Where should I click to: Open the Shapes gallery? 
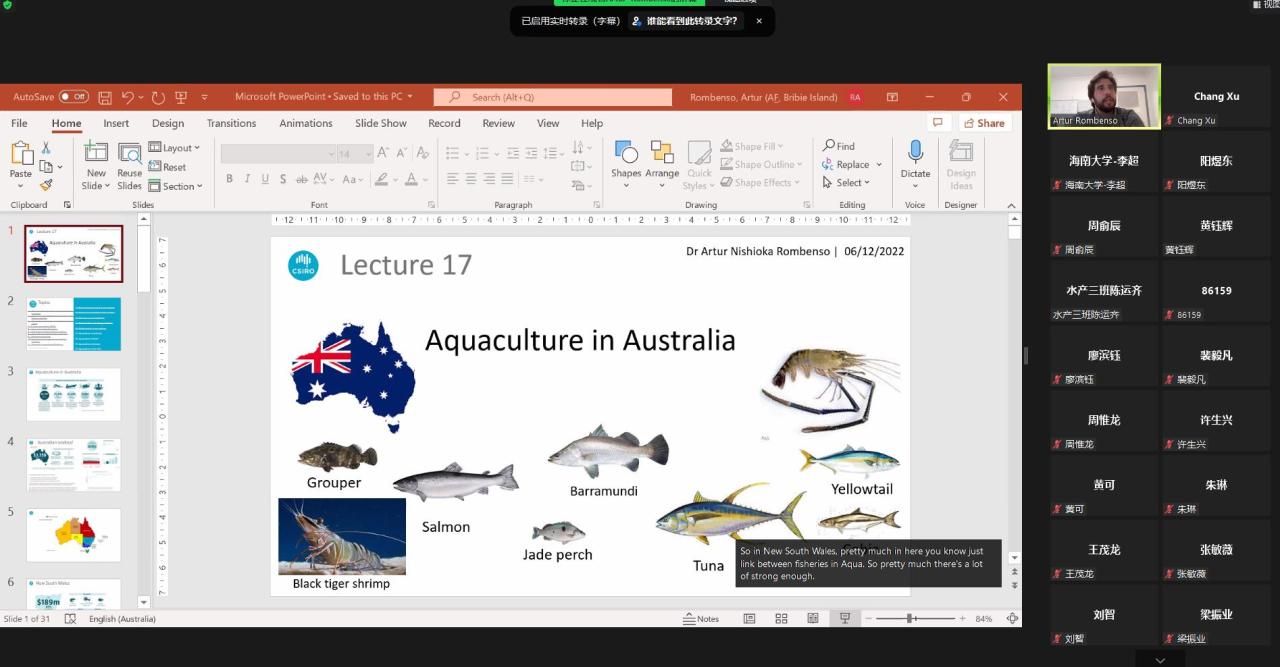point(626,158)
